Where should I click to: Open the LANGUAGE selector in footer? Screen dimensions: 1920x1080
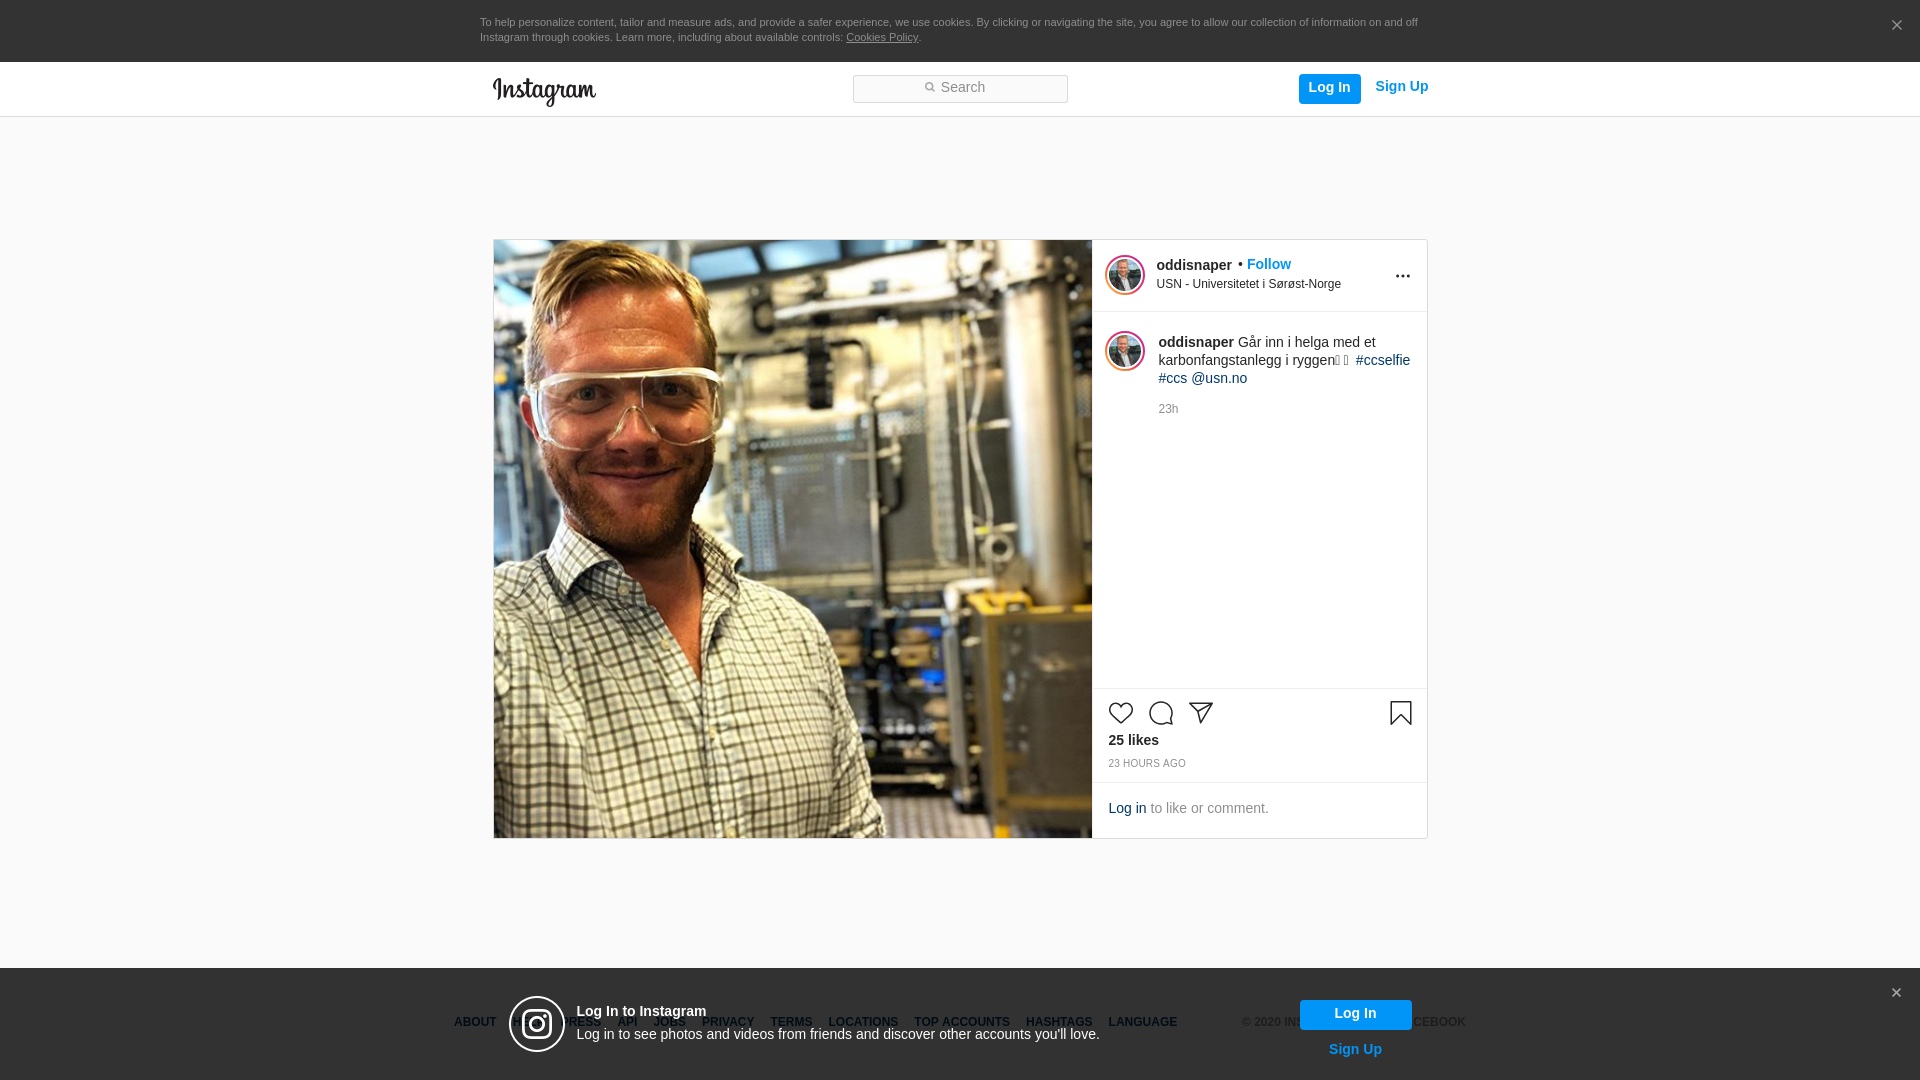coord(1142,1022)
